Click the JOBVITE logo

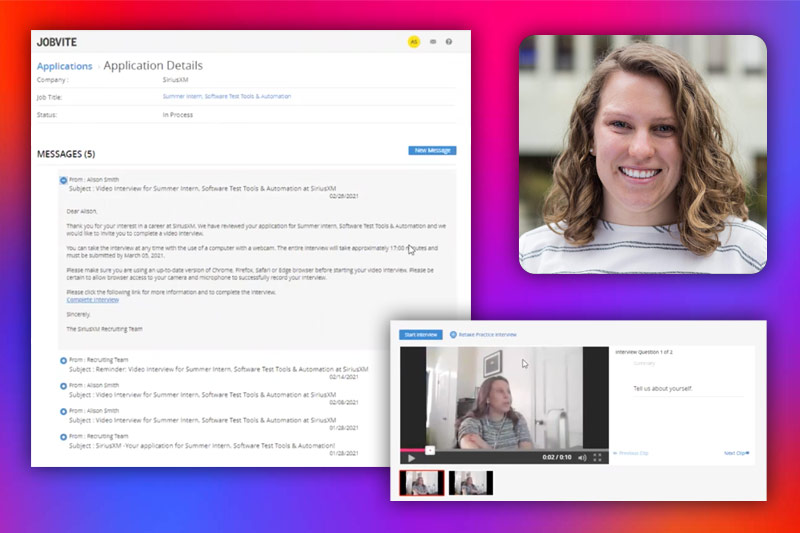[x=57, y=42]
